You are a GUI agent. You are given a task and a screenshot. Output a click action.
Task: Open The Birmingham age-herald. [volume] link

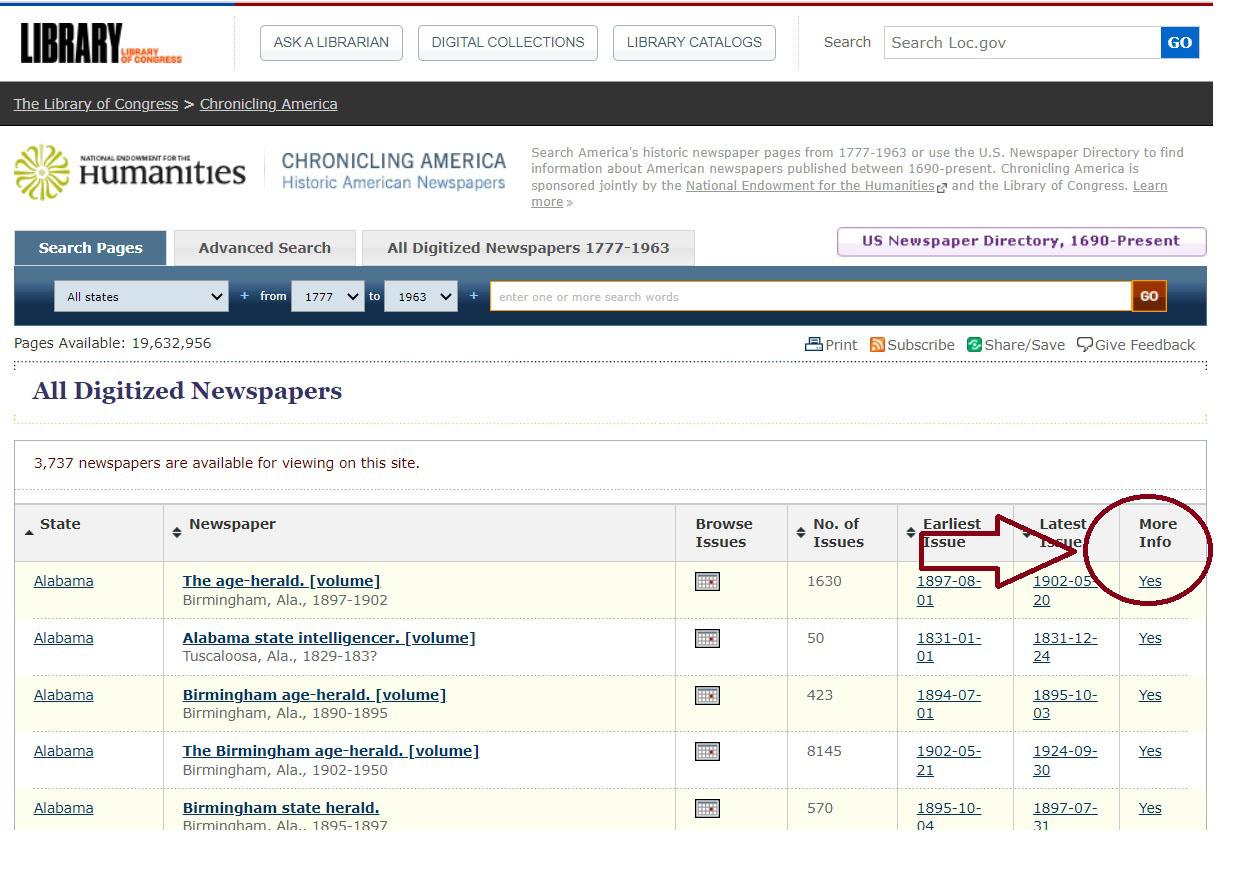[x=331, y=751]
